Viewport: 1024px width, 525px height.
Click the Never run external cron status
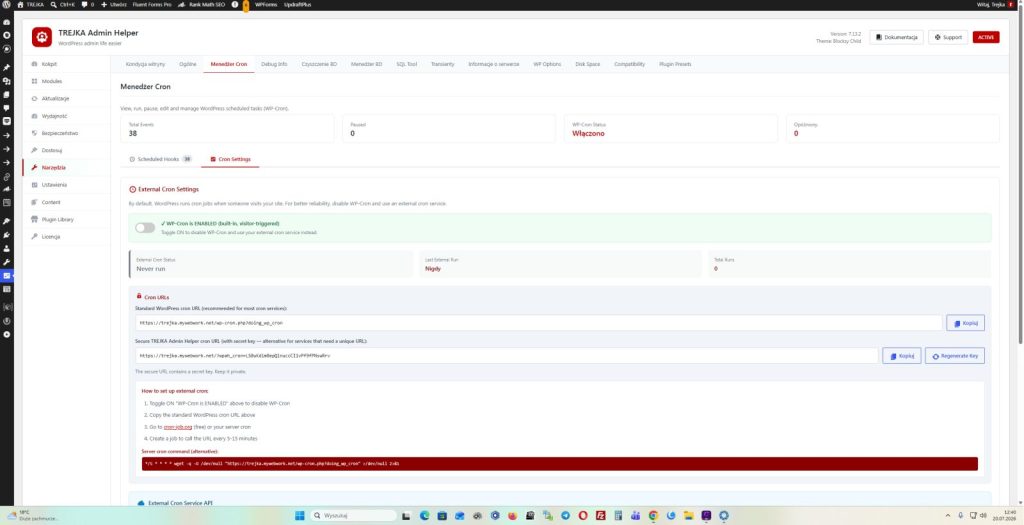[150, 269]
